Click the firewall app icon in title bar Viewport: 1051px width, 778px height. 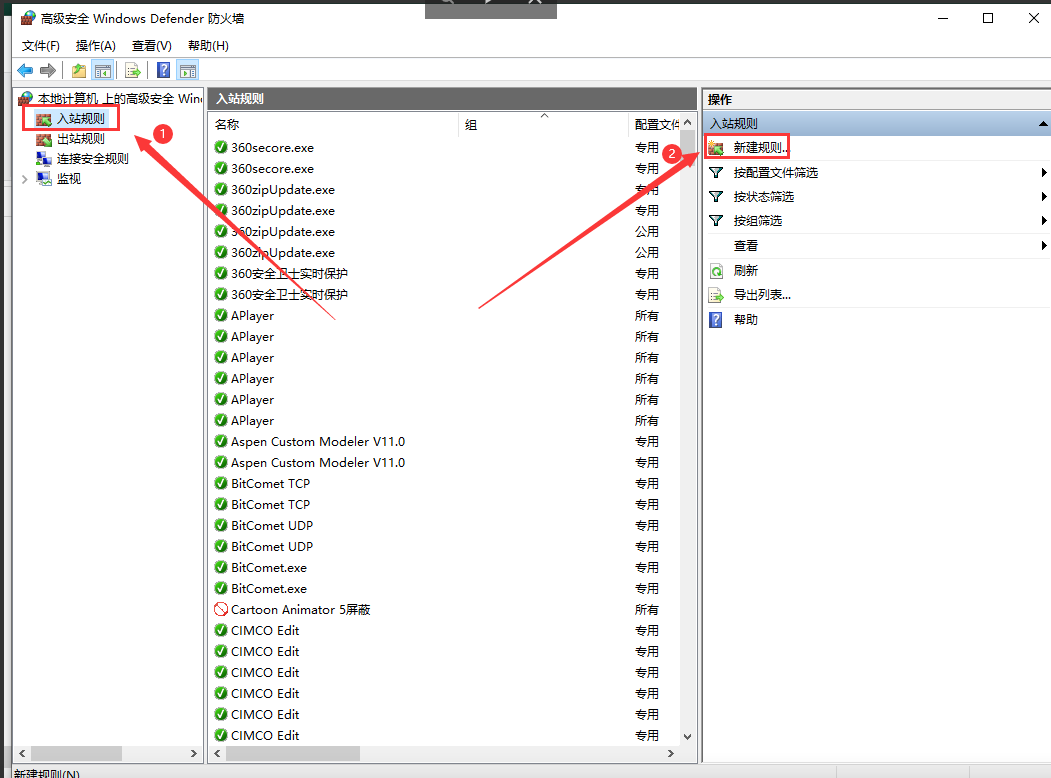[27, 18]
